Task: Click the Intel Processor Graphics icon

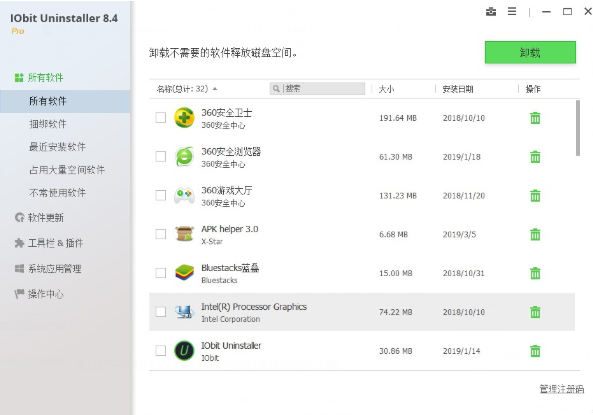Action: (184, 312)
